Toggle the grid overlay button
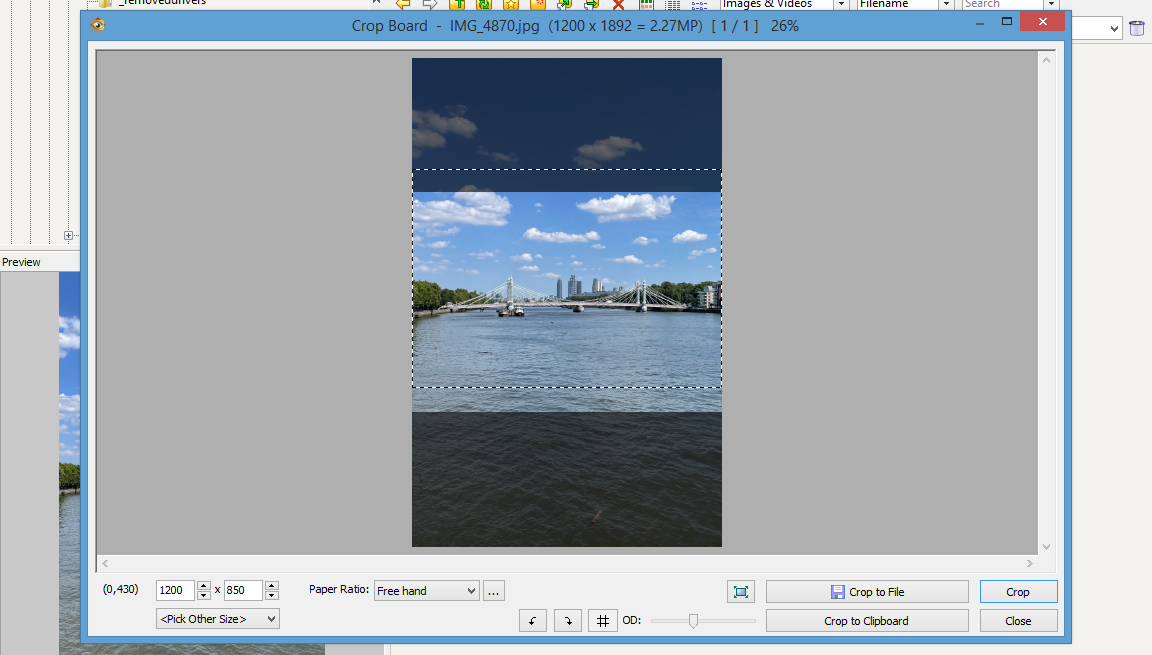The width and height of the screenshot is (1152, 655). coord(602,620)
